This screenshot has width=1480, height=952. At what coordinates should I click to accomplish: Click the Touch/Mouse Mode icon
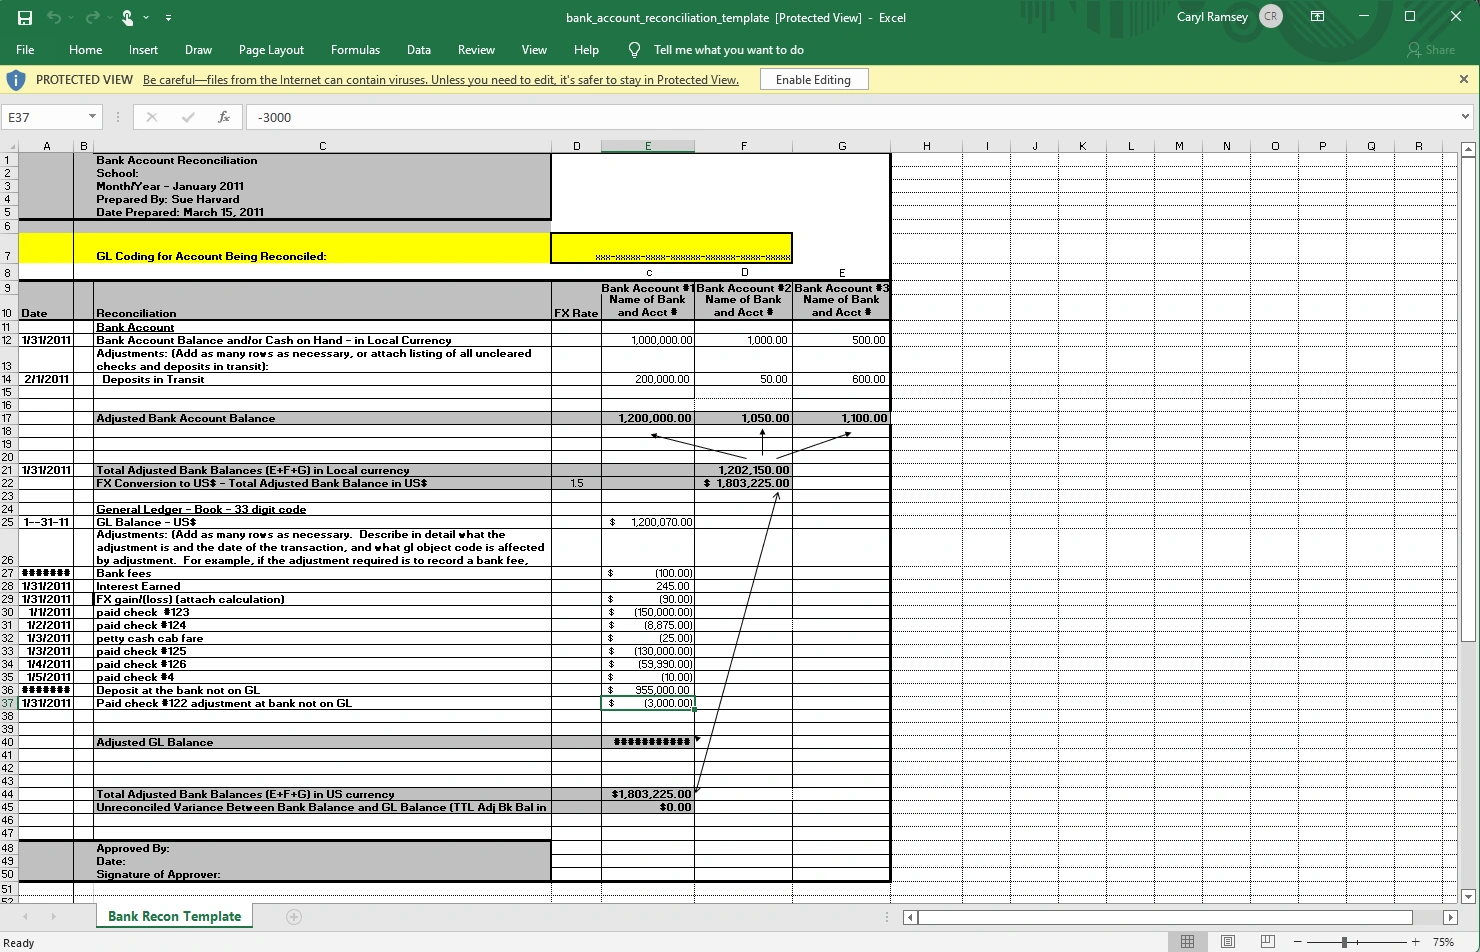coord(127,17)
